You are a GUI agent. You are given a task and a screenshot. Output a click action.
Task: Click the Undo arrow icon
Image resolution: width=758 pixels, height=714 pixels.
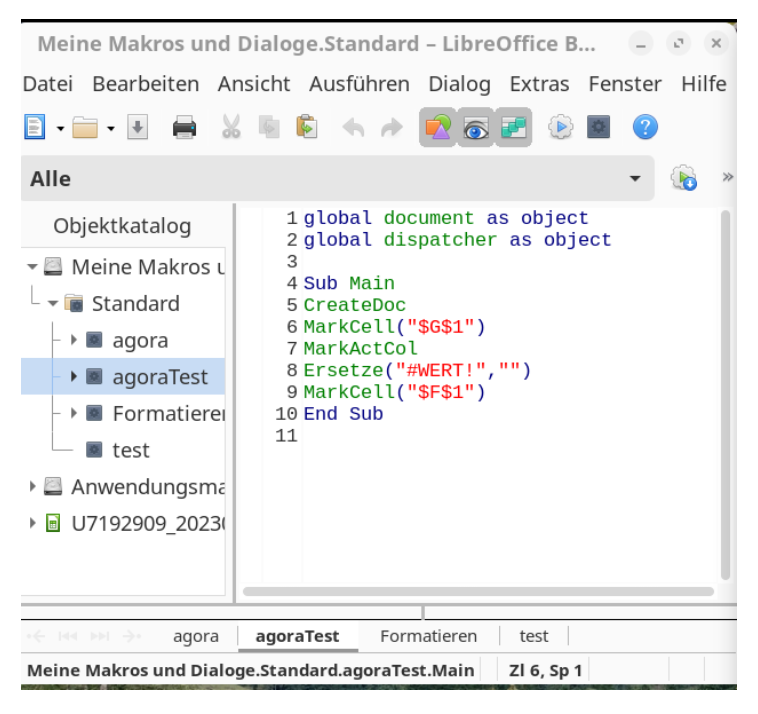pos(353,128)
